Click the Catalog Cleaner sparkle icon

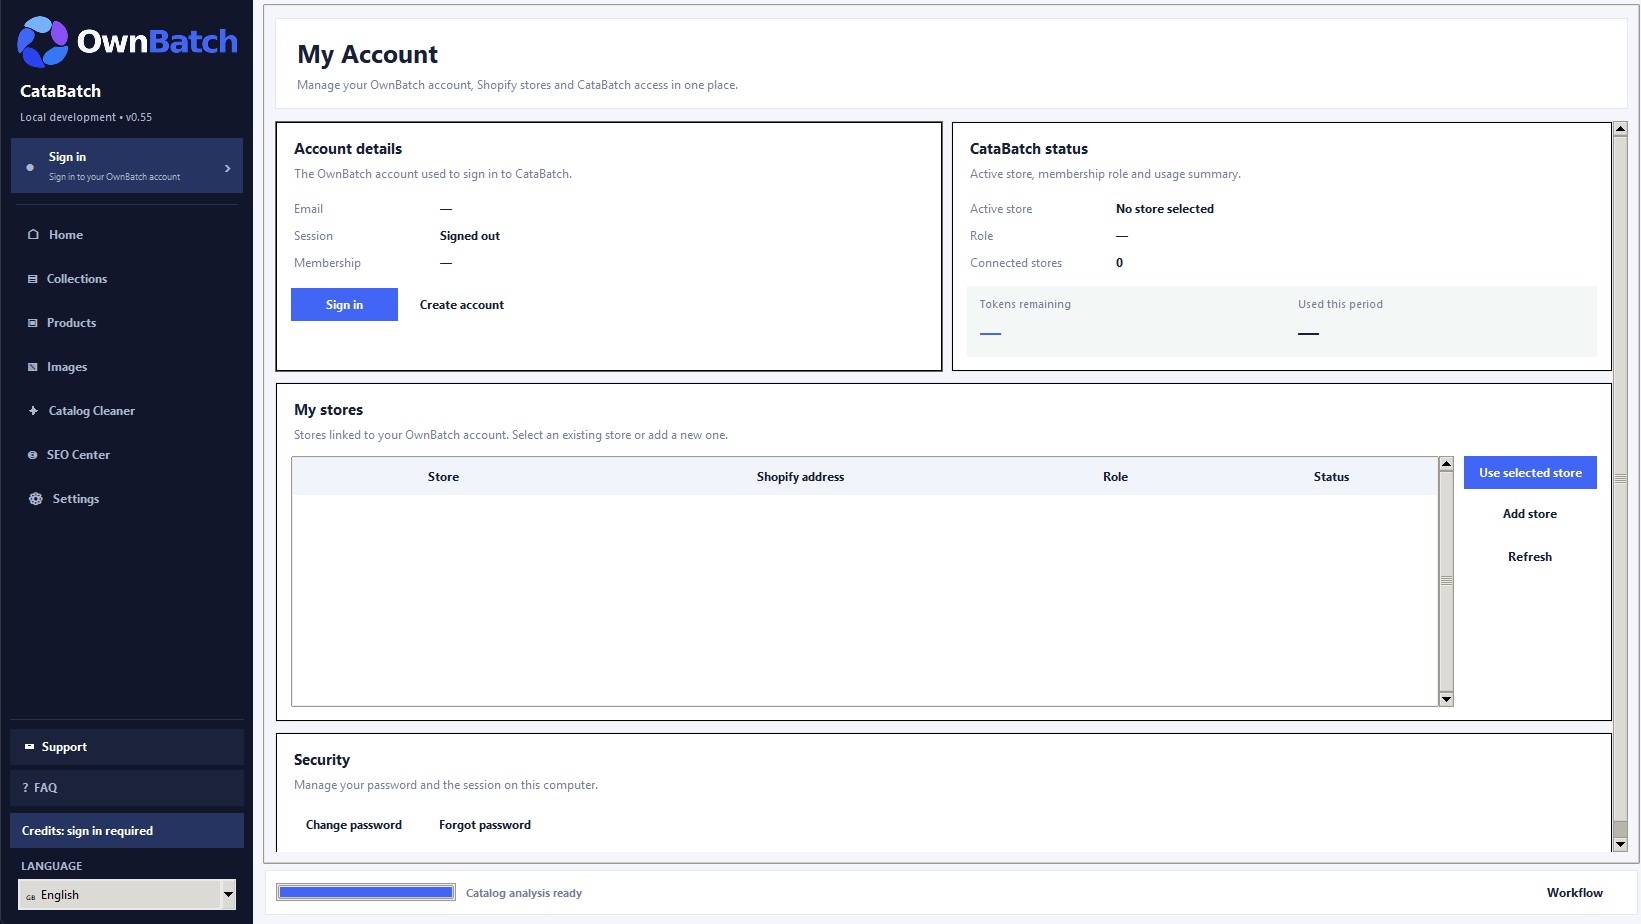point(33,411)
